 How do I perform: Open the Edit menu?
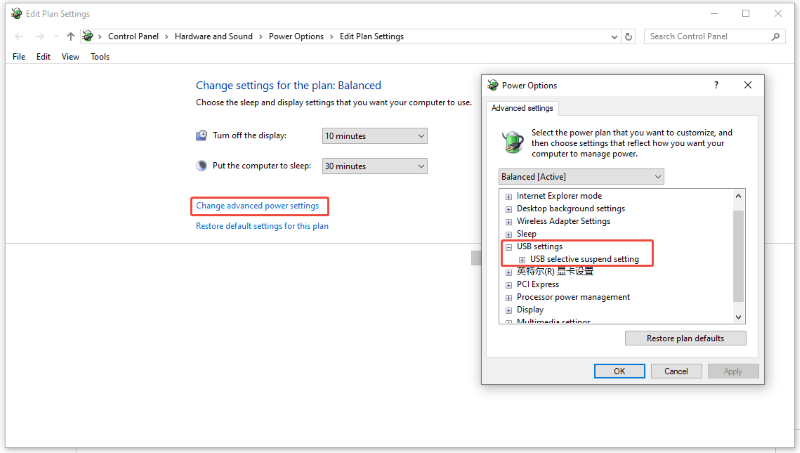click(43, 57)
